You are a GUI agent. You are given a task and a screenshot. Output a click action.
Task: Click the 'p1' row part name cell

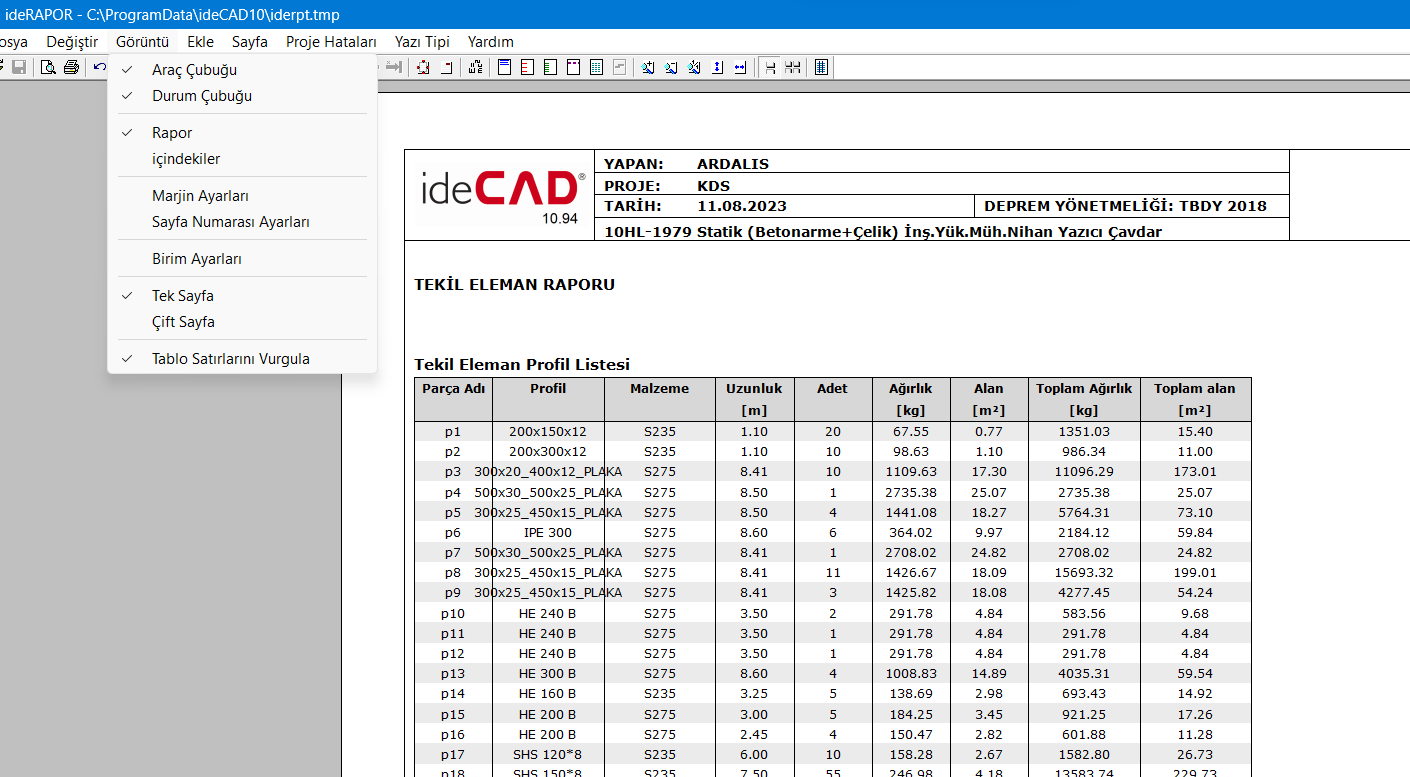(x=453, y=432)
